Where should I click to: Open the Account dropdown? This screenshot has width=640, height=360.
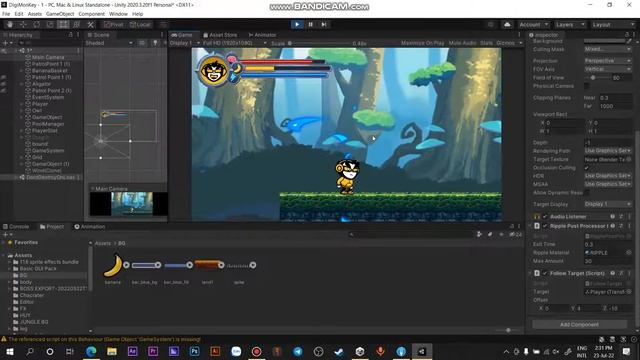[533, 25]
